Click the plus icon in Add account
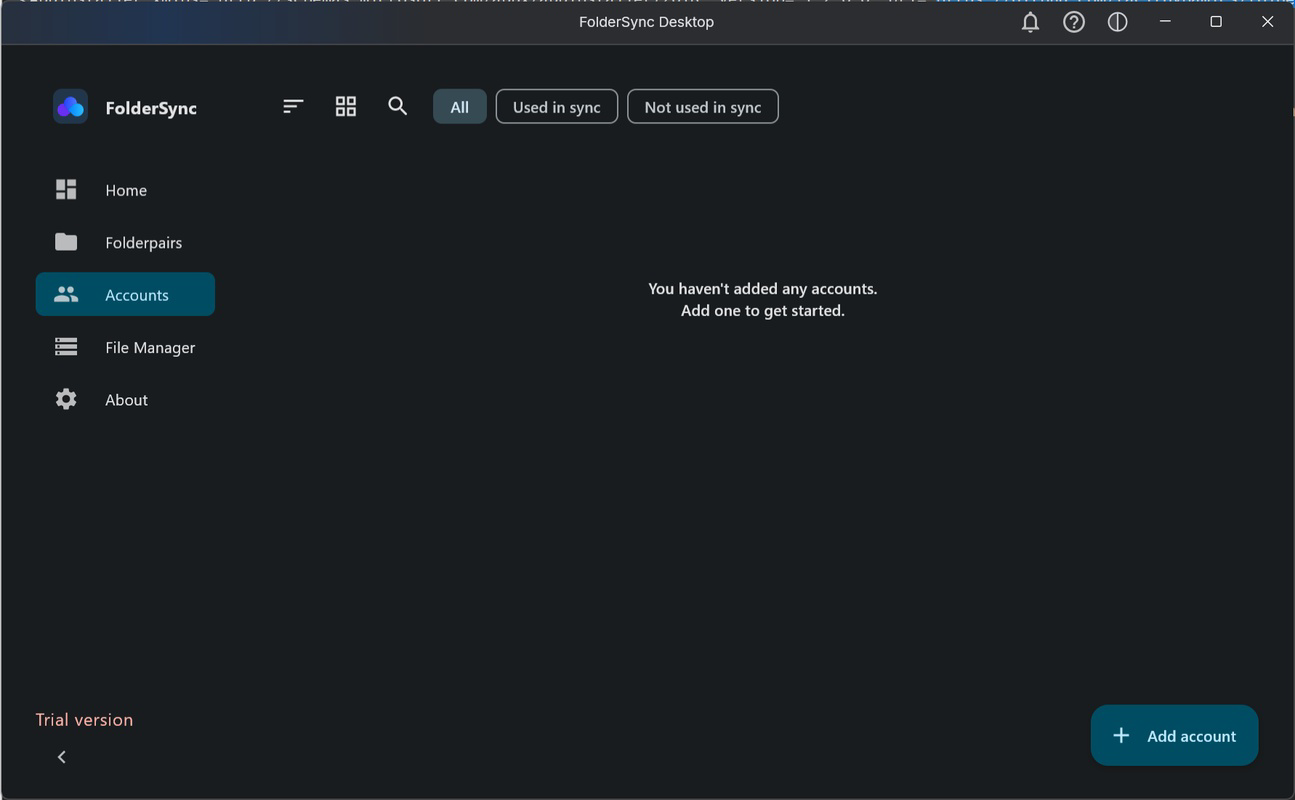Viewport: 1295px width, 800px height. [1121, 736]
